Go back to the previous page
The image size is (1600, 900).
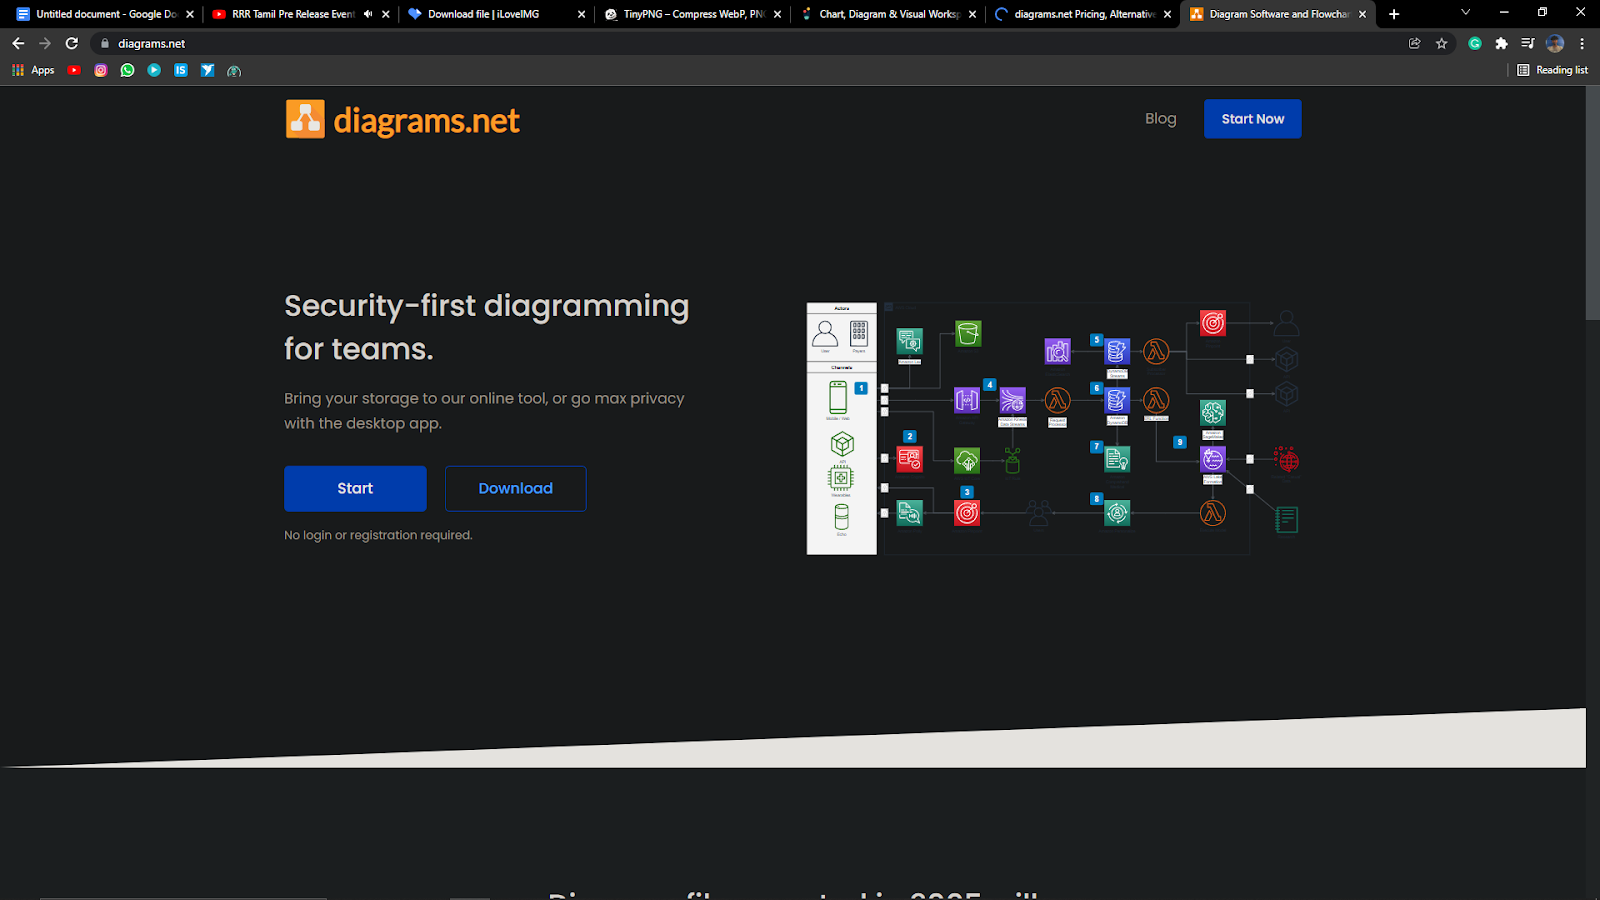pos(18,43)
